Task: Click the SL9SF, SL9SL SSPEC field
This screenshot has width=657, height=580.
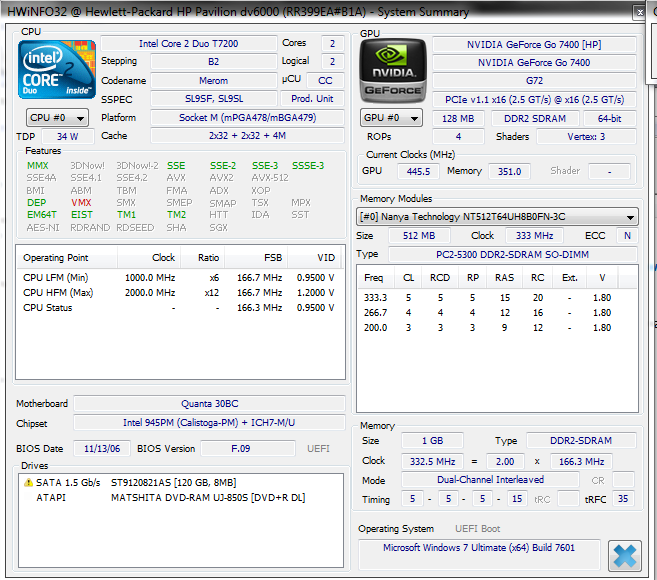Action: (x=214, y=99)
